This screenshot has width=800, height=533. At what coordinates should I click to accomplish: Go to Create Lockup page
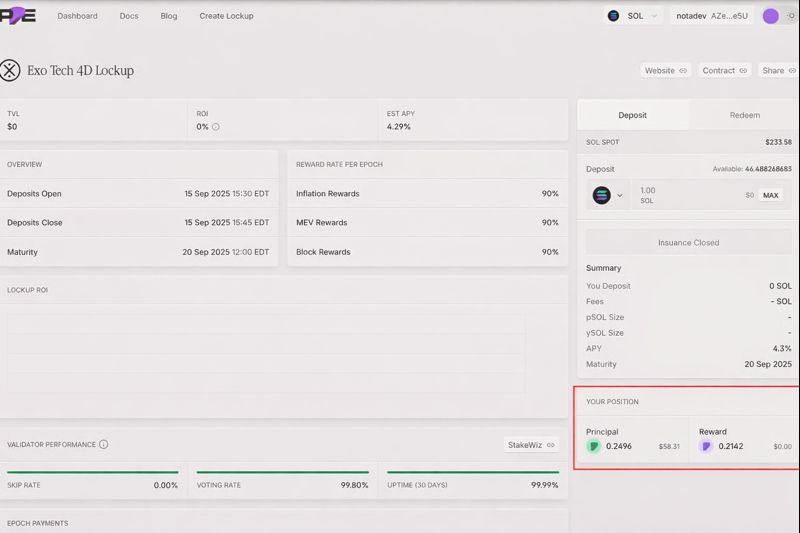coord(226,16)
